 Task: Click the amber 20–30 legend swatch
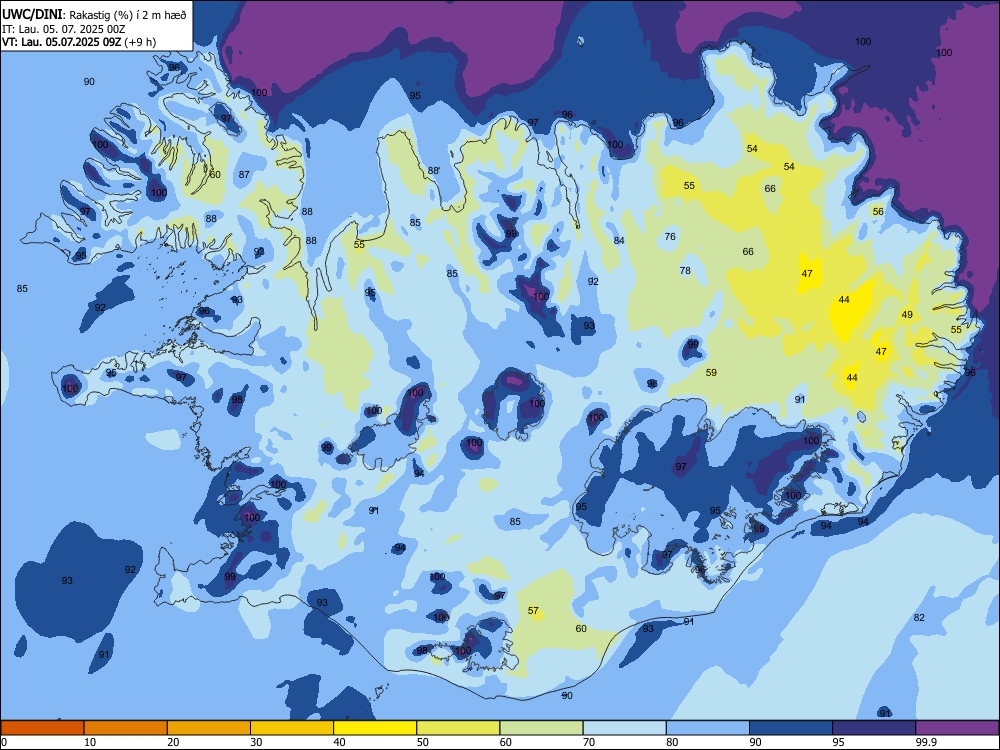click(x=209, y=728)
